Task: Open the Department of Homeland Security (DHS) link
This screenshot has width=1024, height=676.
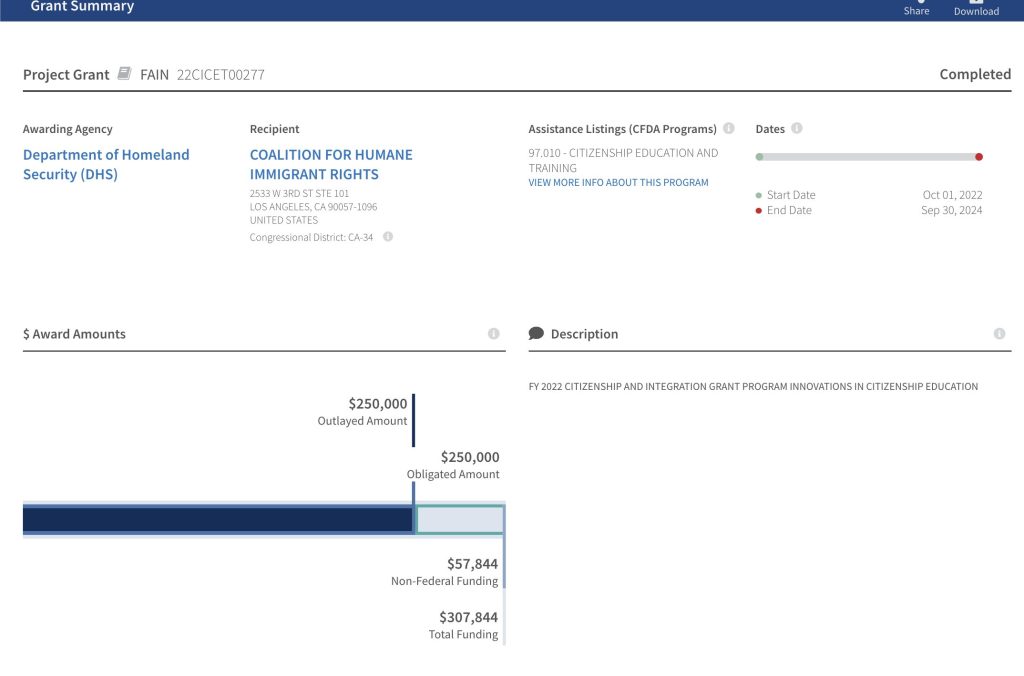Action: point(106,164)
